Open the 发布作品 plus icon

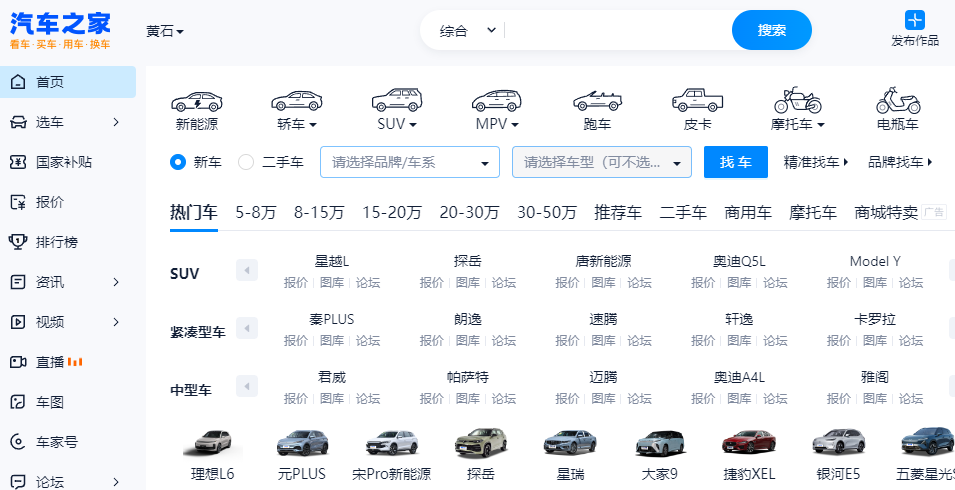tap(915, 20)
